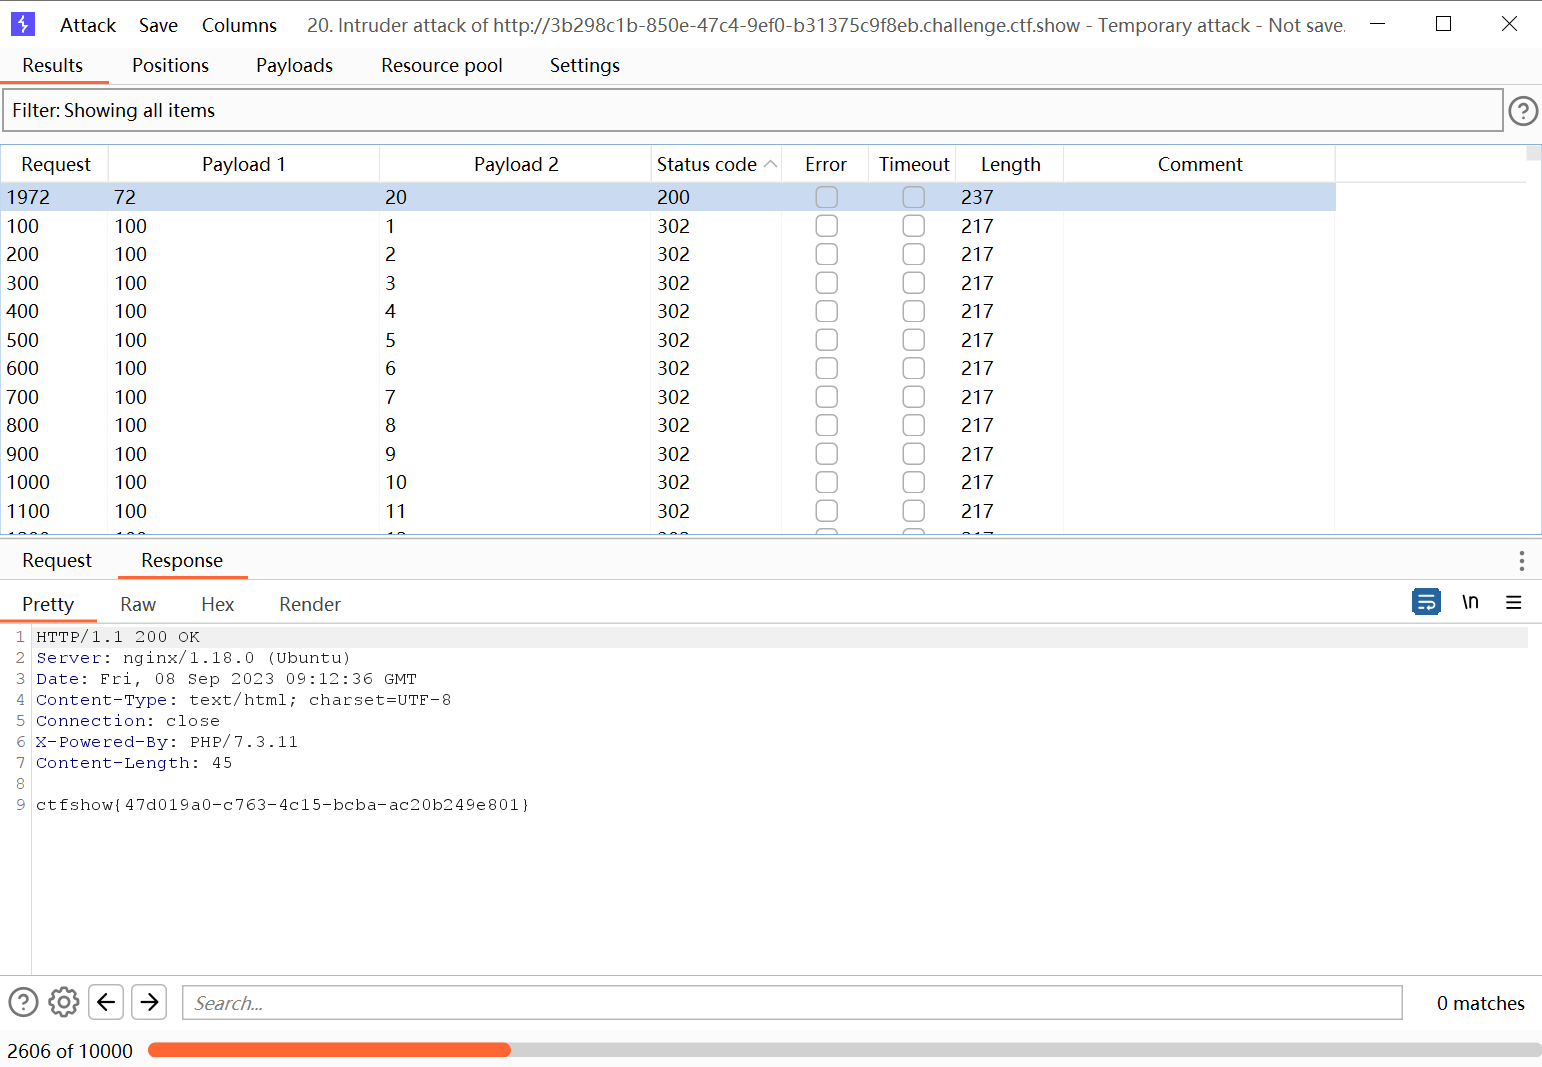Click the search settings gear icon
Screen dimensions: 1542x1067
(x=64, y=1002)
